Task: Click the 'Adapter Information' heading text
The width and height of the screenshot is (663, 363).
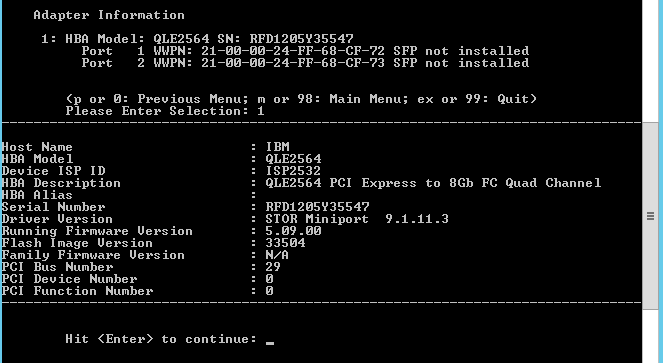Action: click(109, 15)
